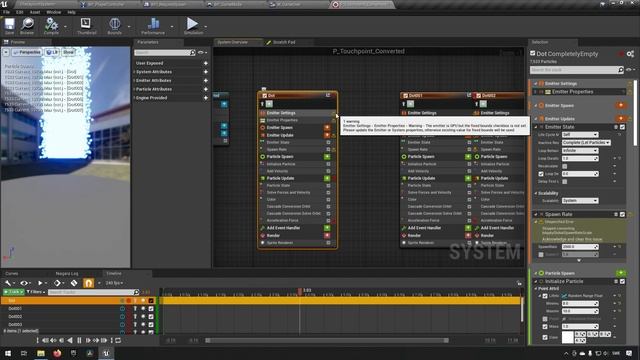640x360 pixels.
Task: Open the Life Cycle Mode dropdown
Action: pyautogui.click(x=580, y=135)
